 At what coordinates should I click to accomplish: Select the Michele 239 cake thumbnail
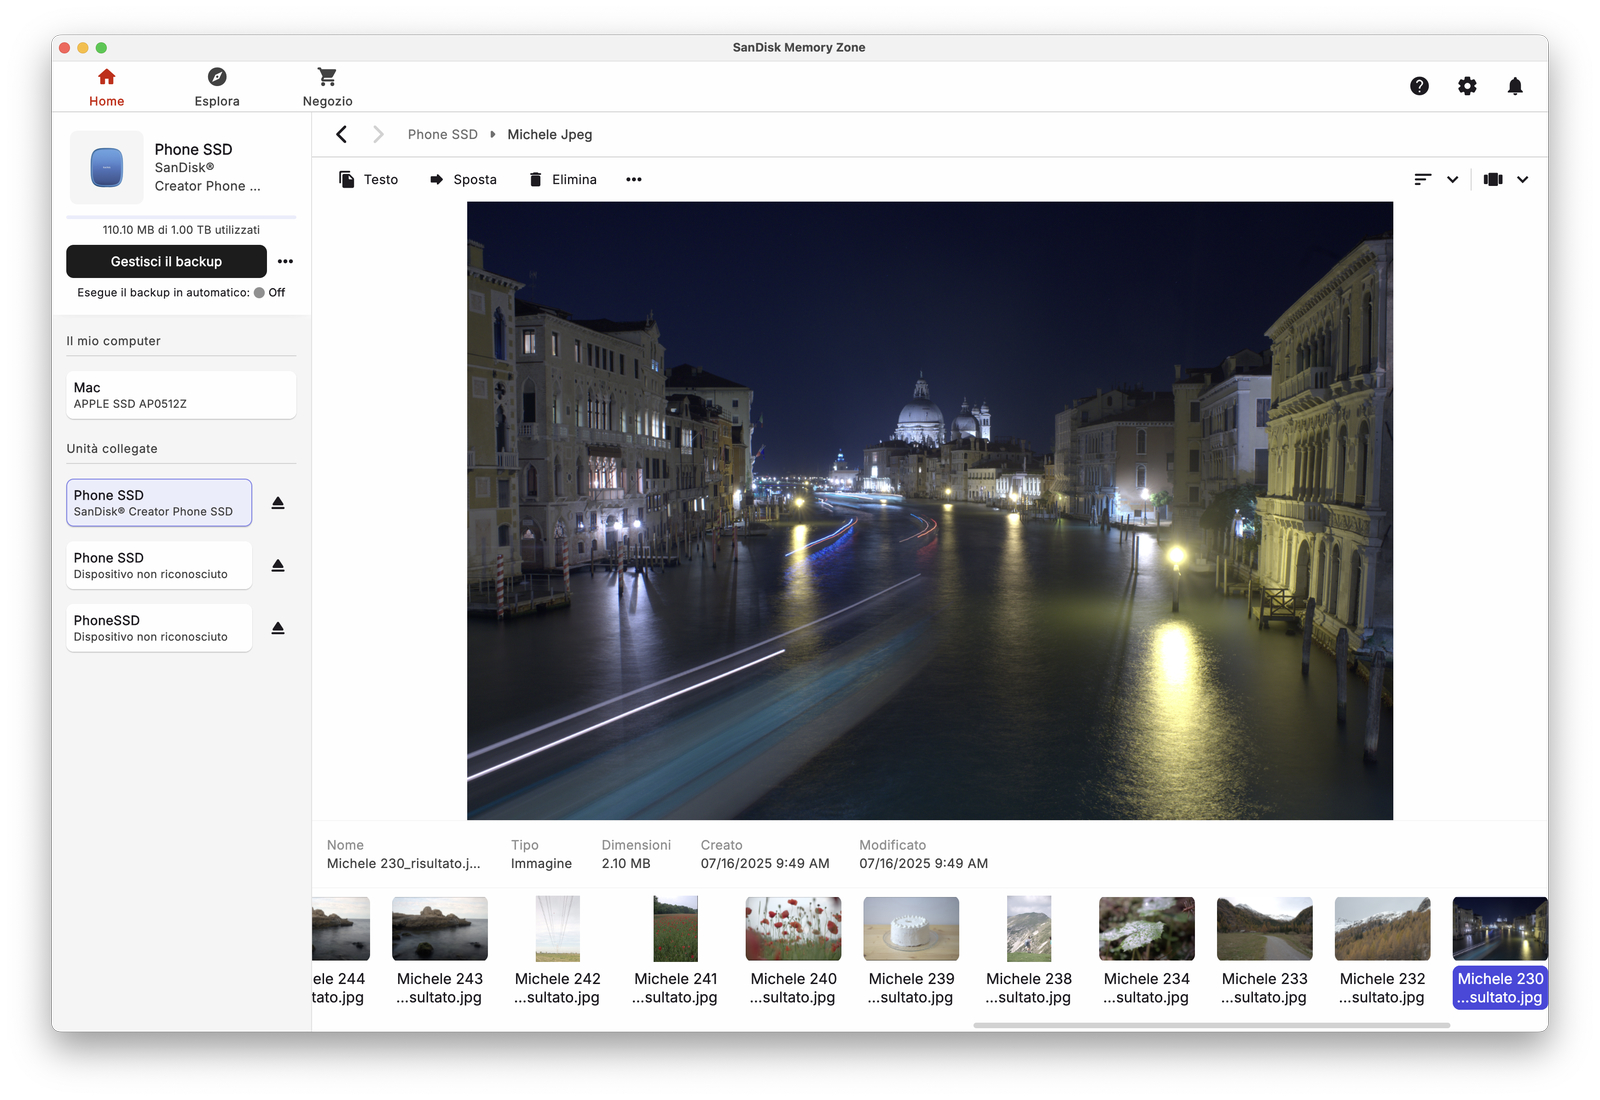tap(911, 929)
